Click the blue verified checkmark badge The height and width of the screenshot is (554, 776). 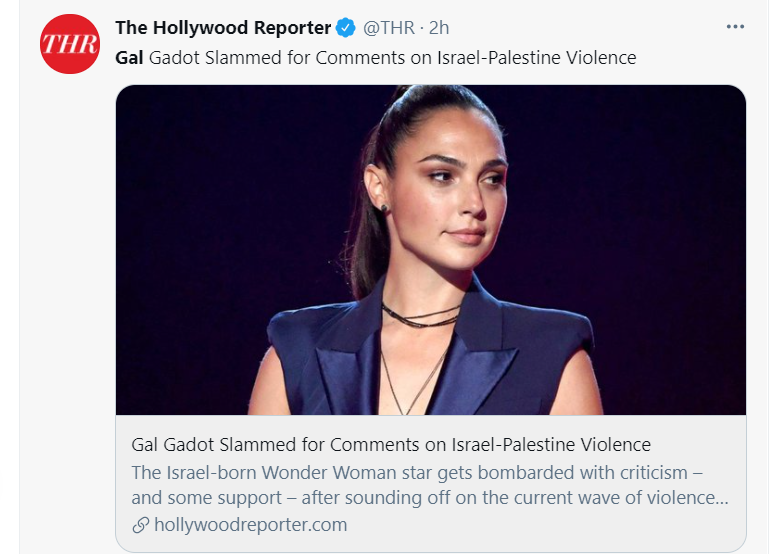click(345, 28)
